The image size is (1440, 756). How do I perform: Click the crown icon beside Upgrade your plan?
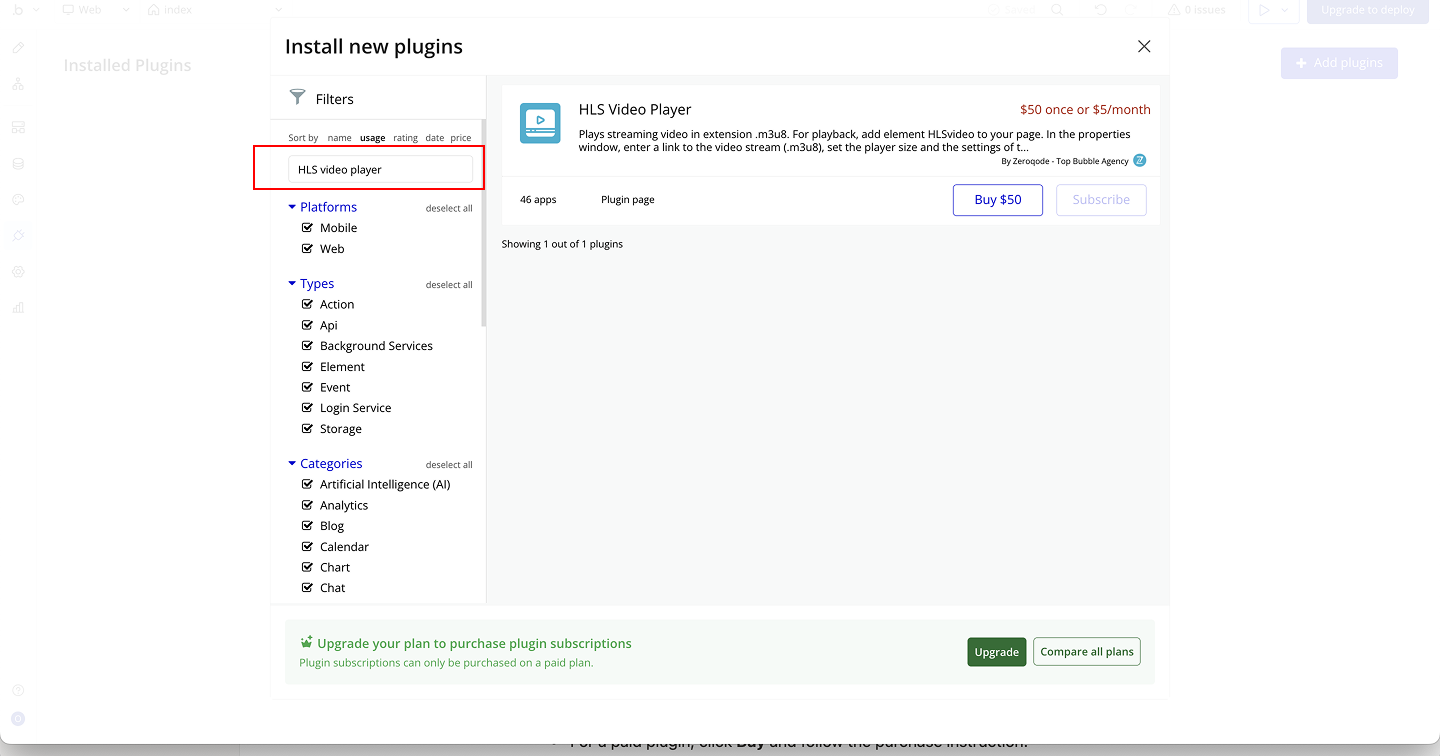click(307, 642)
